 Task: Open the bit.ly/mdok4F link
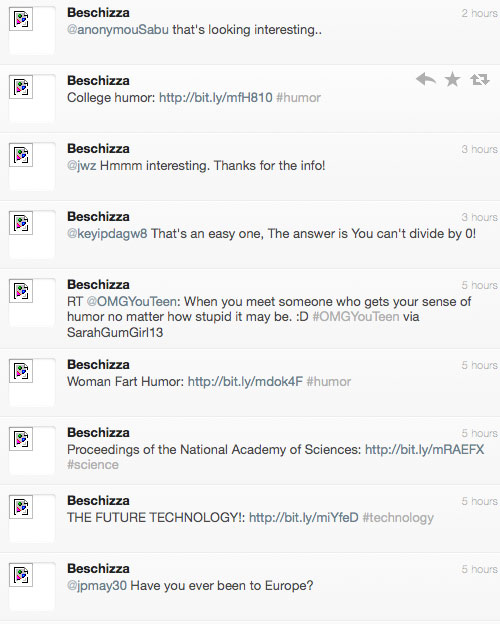coord(245,382)
